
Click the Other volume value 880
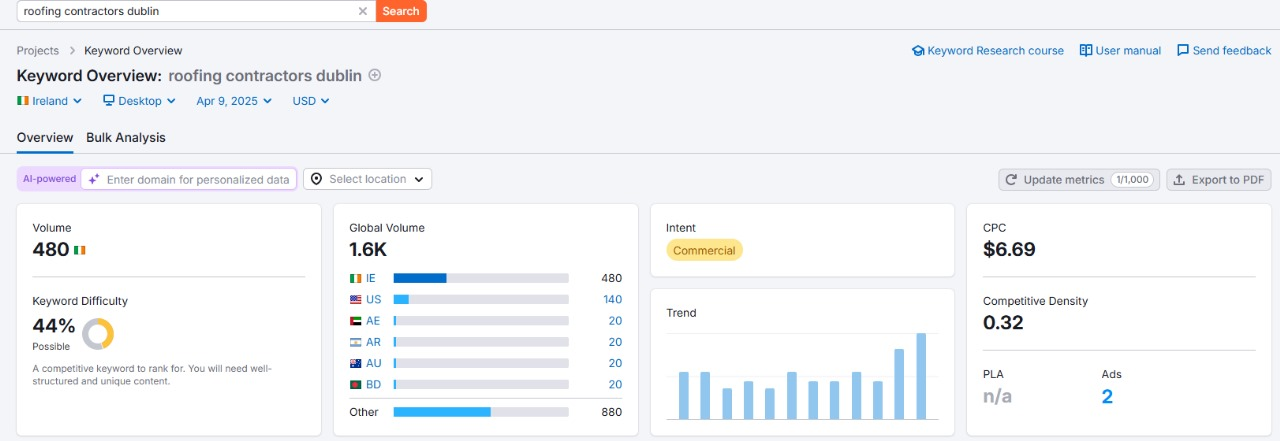pyautogui.click(x=611, y=412)
